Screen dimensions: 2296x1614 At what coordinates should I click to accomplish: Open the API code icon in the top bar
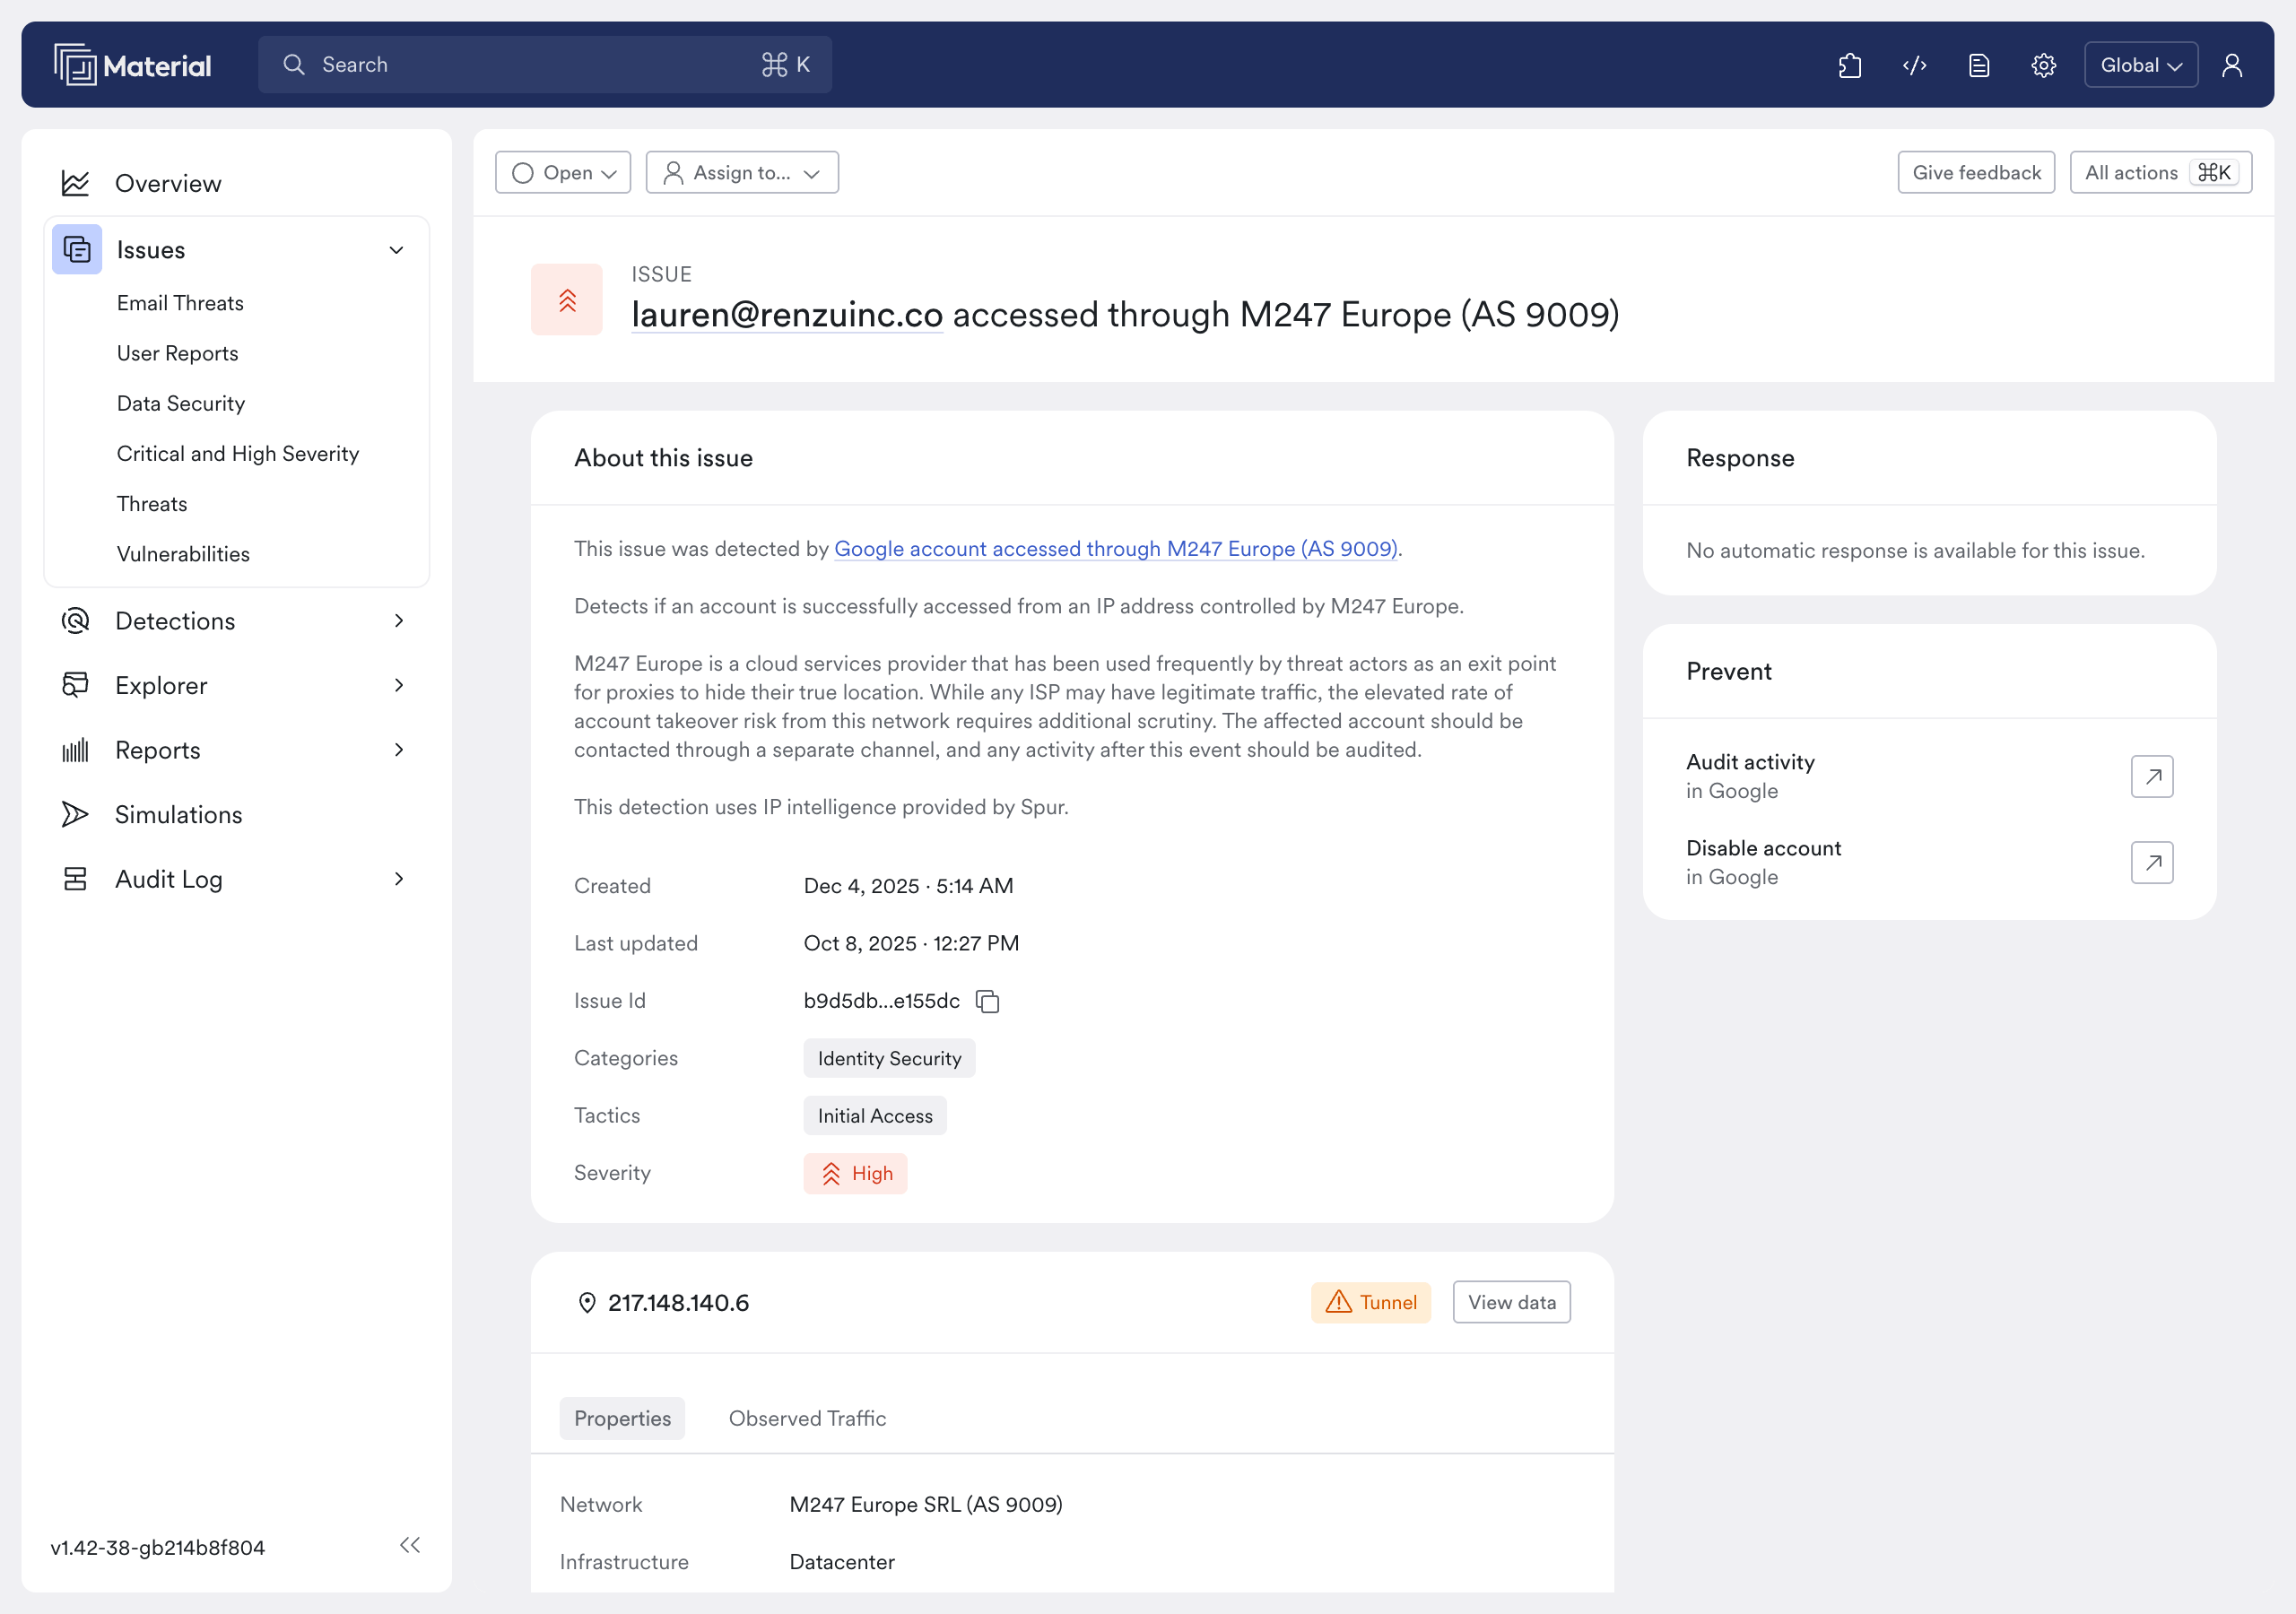(x=1914, y=65)
